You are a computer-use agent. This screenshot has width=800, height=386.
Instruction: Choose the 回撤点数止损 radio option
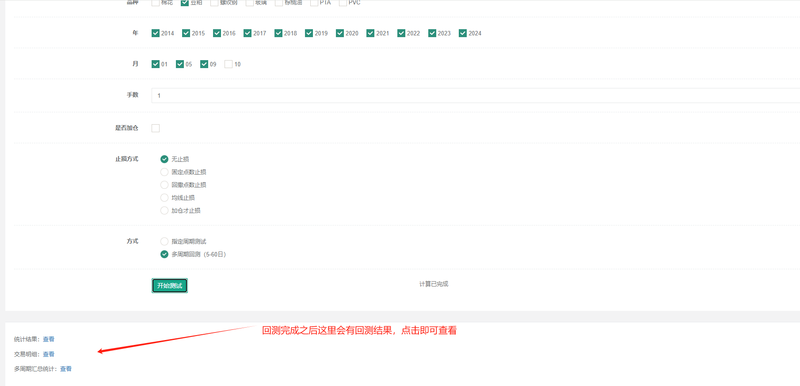164,185
